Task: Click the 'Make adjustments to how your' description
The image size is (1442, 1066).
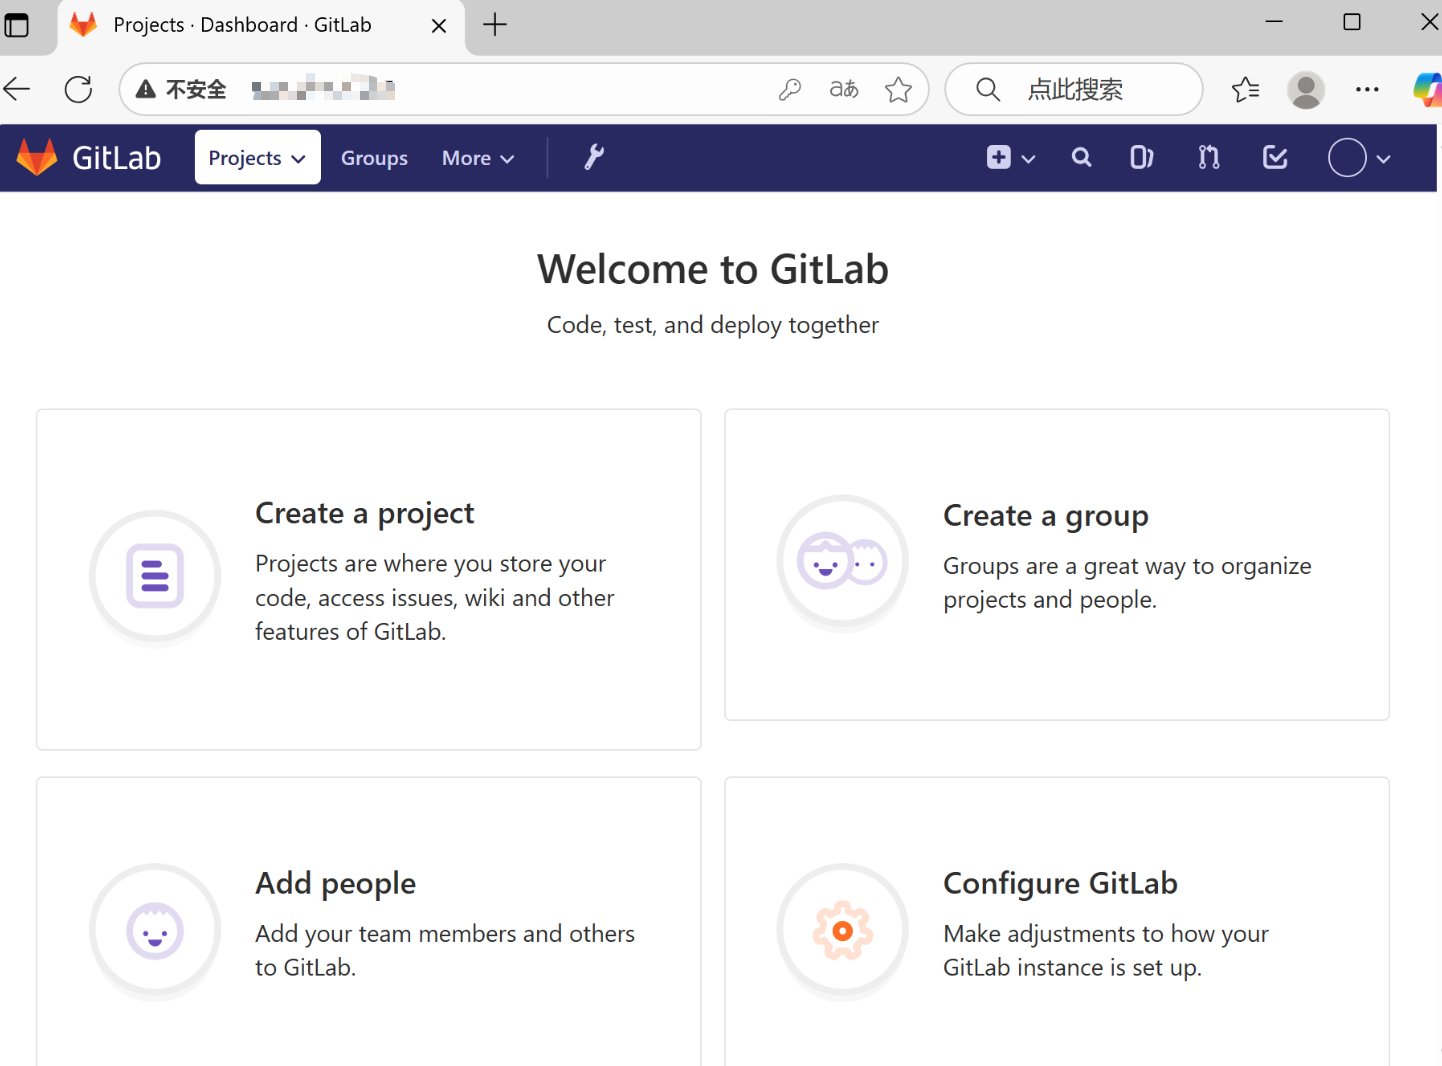Action: (1106, 950)
